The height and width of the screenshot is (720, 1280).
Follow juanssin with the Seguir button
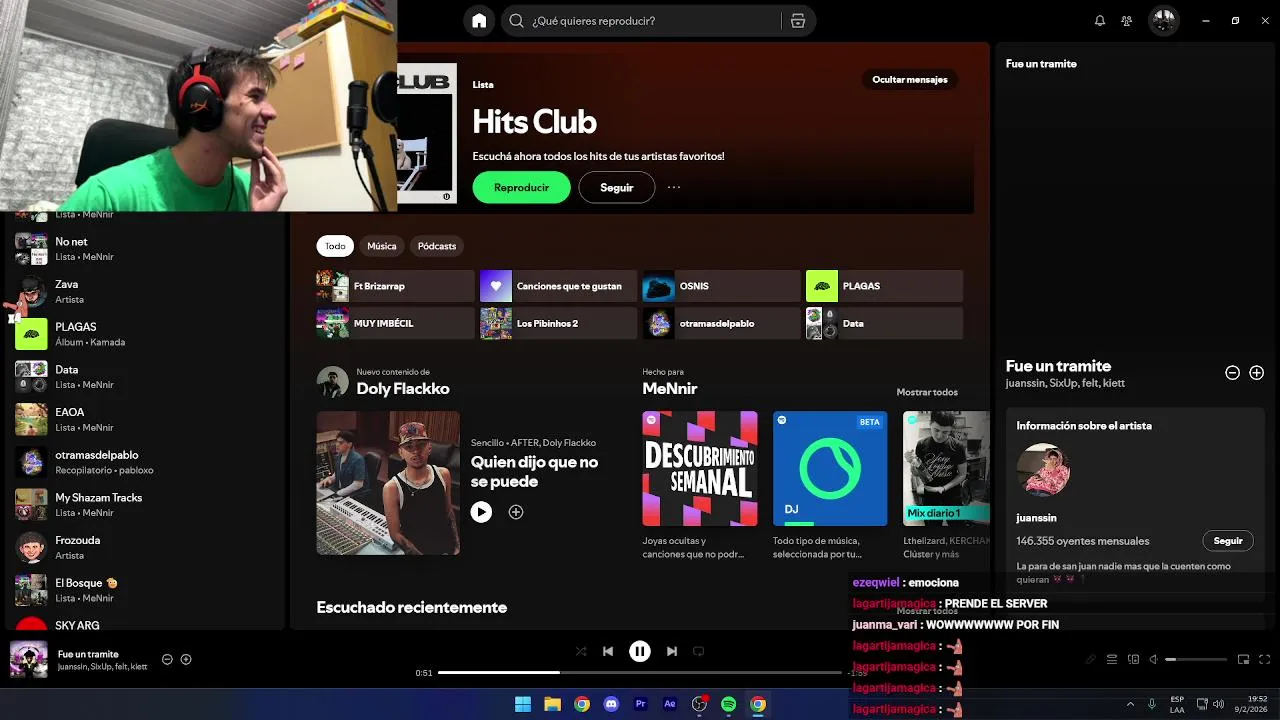coord(1228,541)
